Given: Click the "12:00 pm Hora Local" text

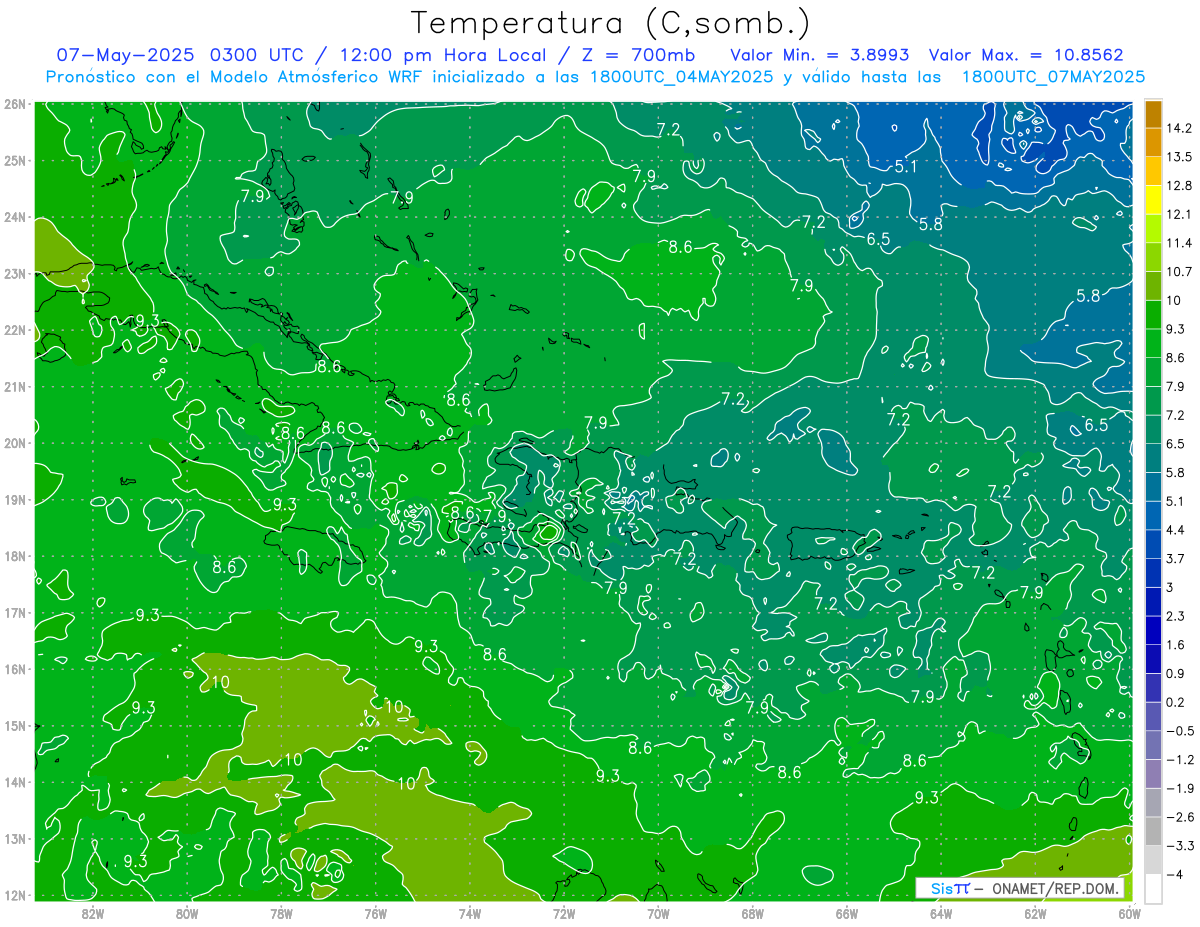Looking at the screenshot, I should coord(445,54).
